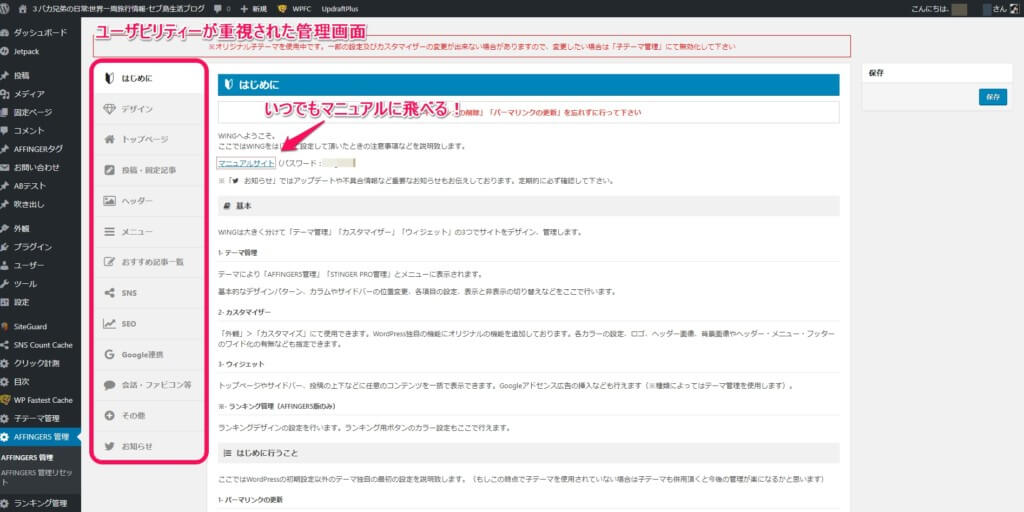Click the ツール wrench icon
The width and height of the screenshot is (1024, 512).
[x=5, y=284]
